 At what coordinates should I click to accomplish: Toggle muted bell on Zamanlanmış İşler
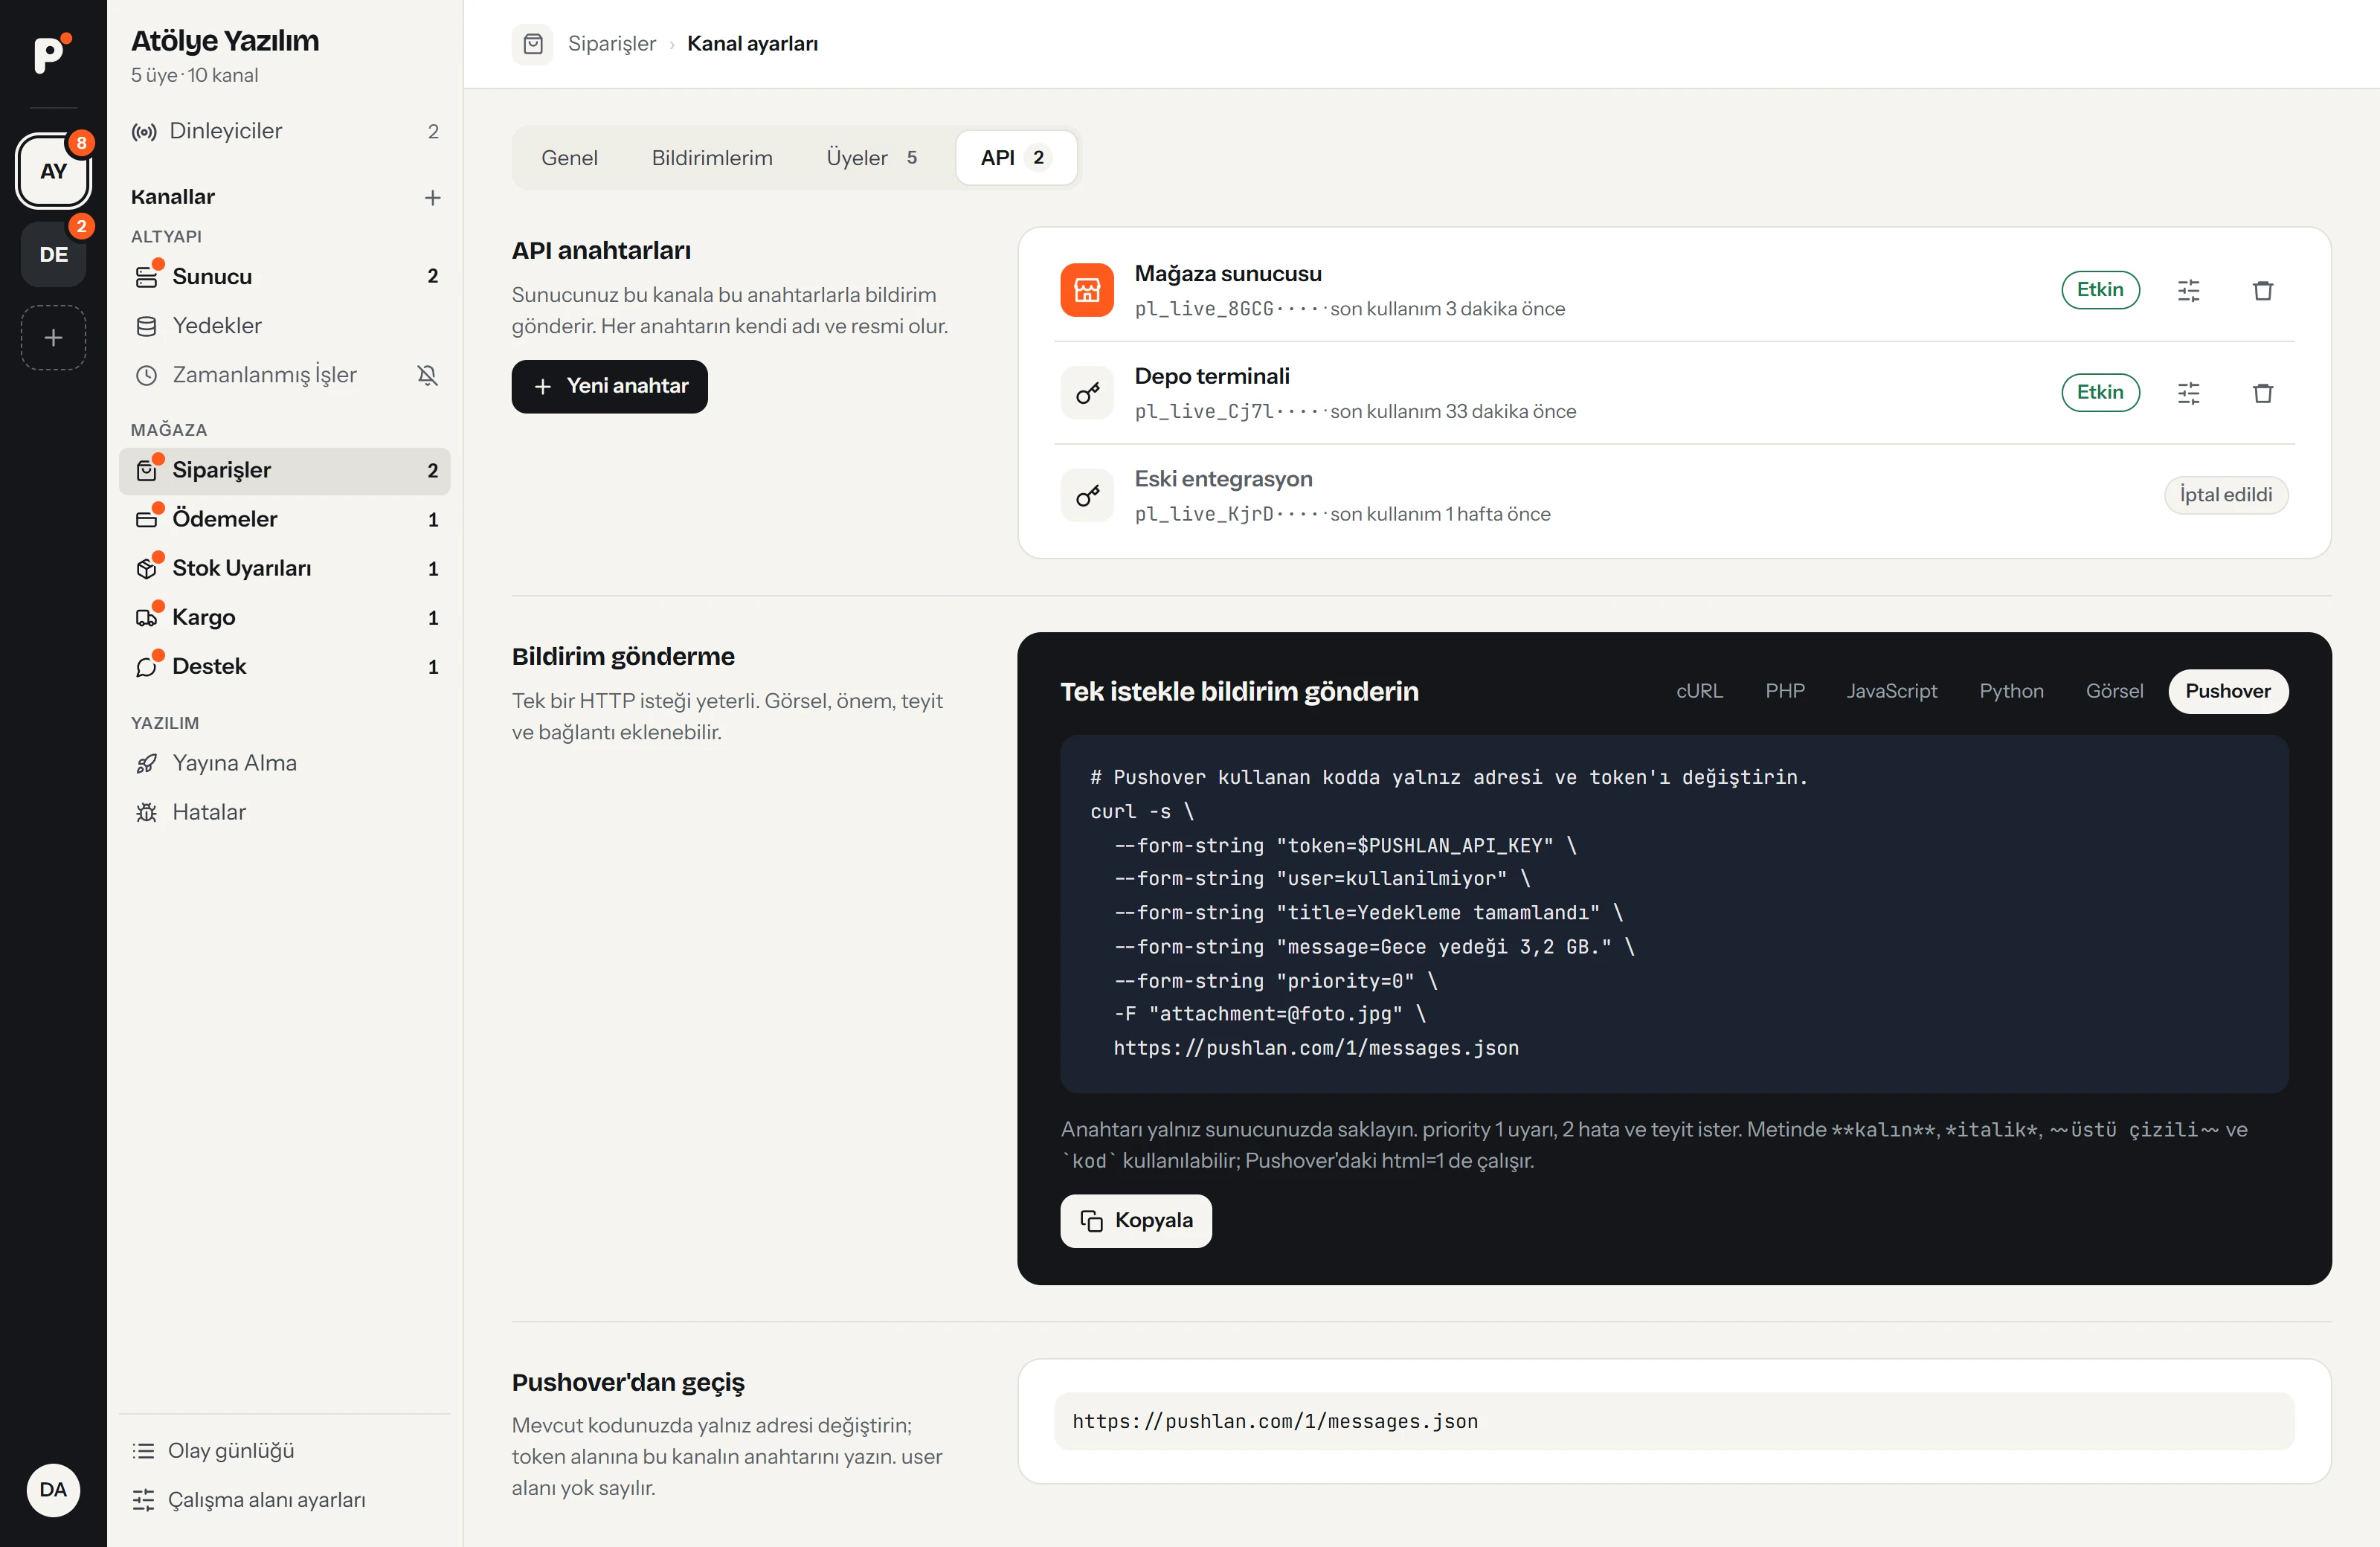427,375
